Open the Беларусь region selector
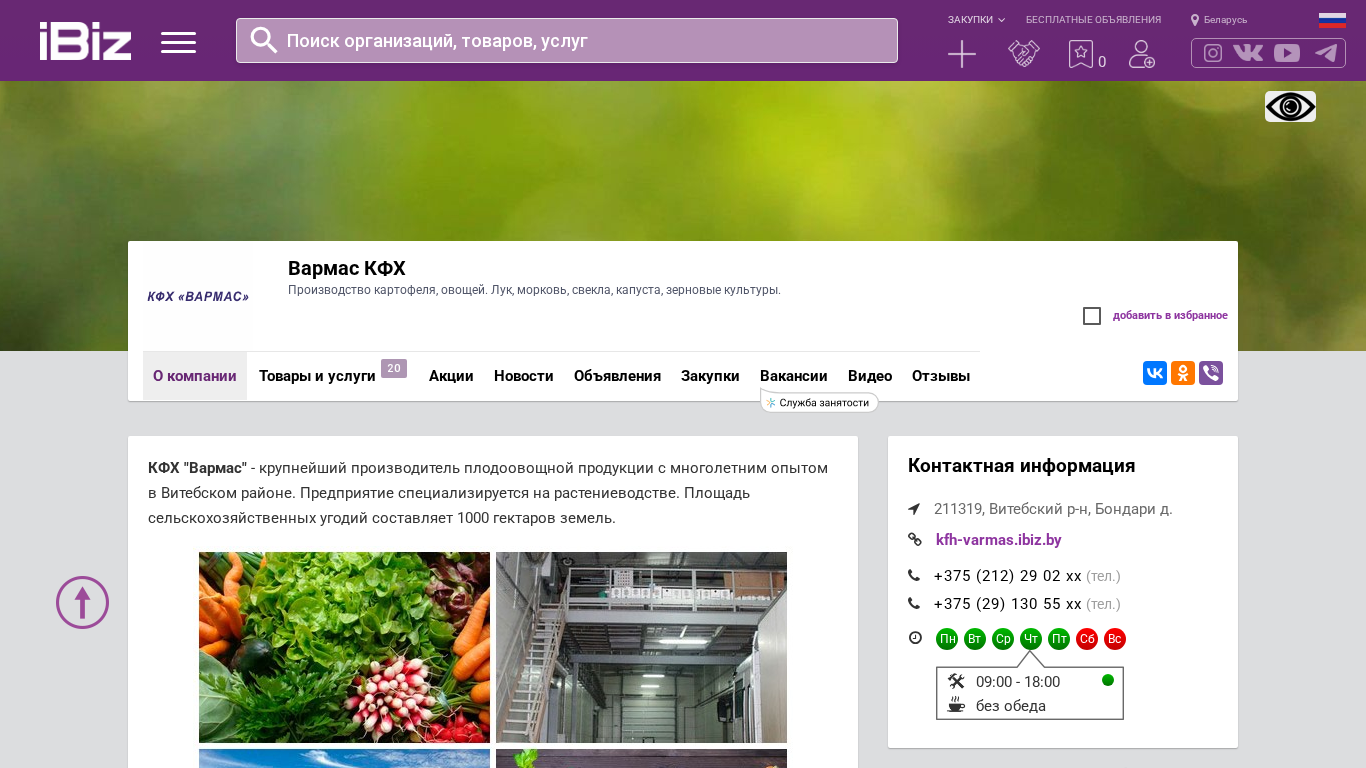Viewport: 1366px width, 768px height. 1219,20
